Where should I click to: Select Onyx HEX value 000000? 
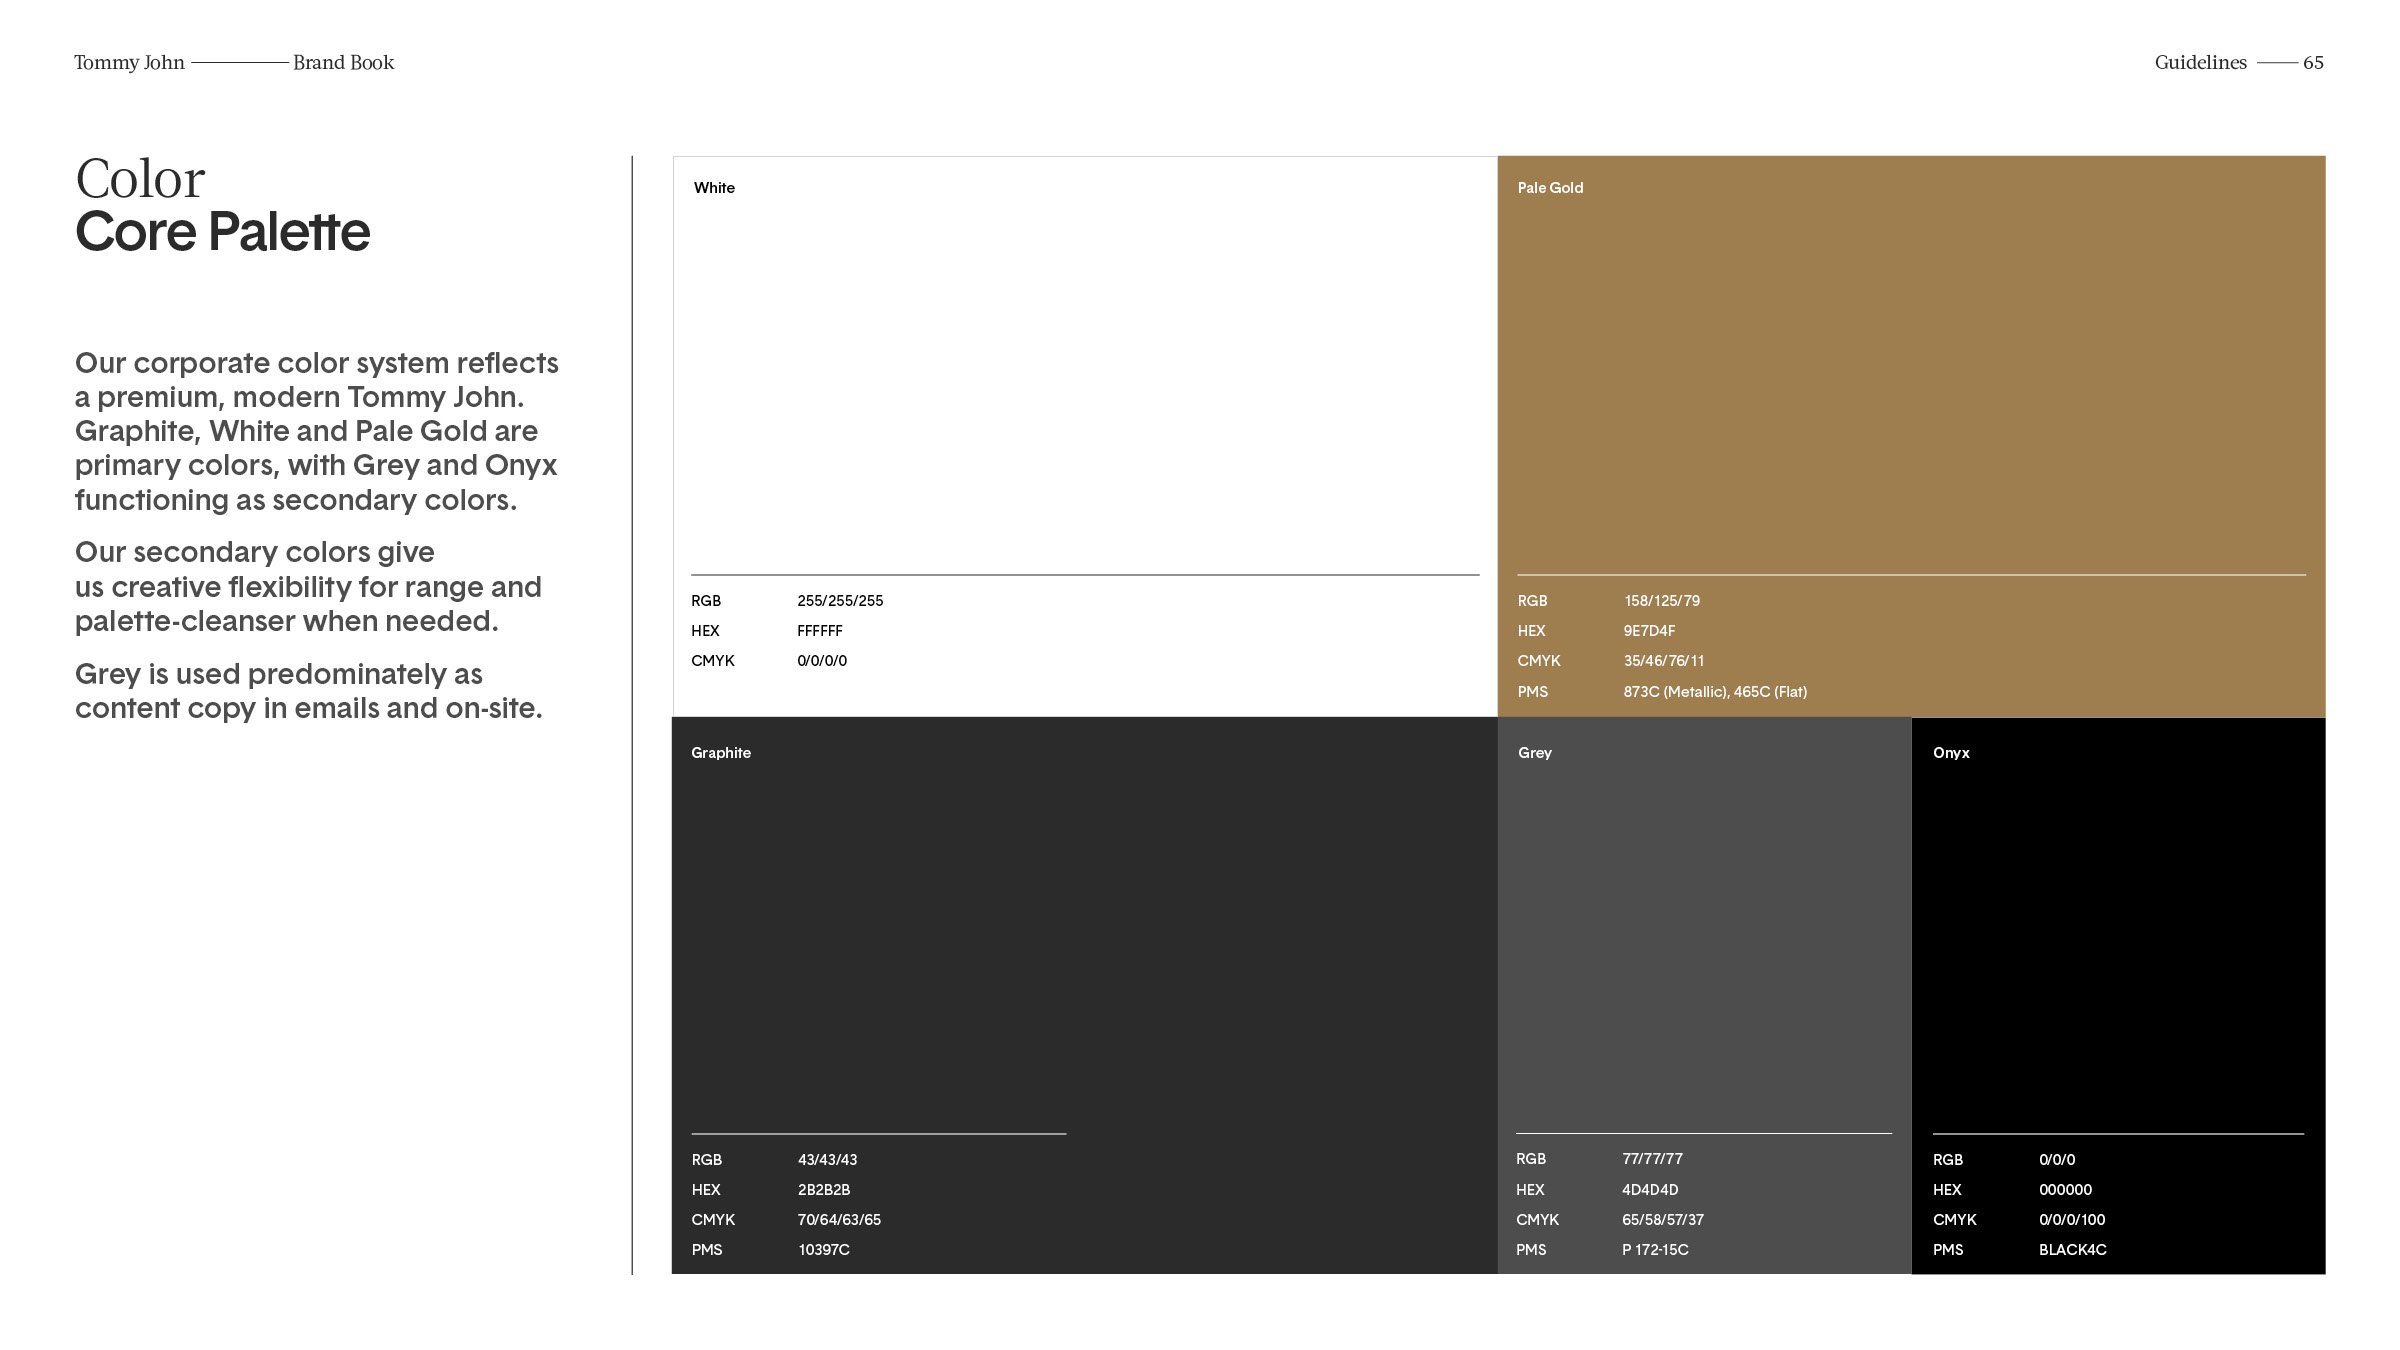coord(2065,1190)
